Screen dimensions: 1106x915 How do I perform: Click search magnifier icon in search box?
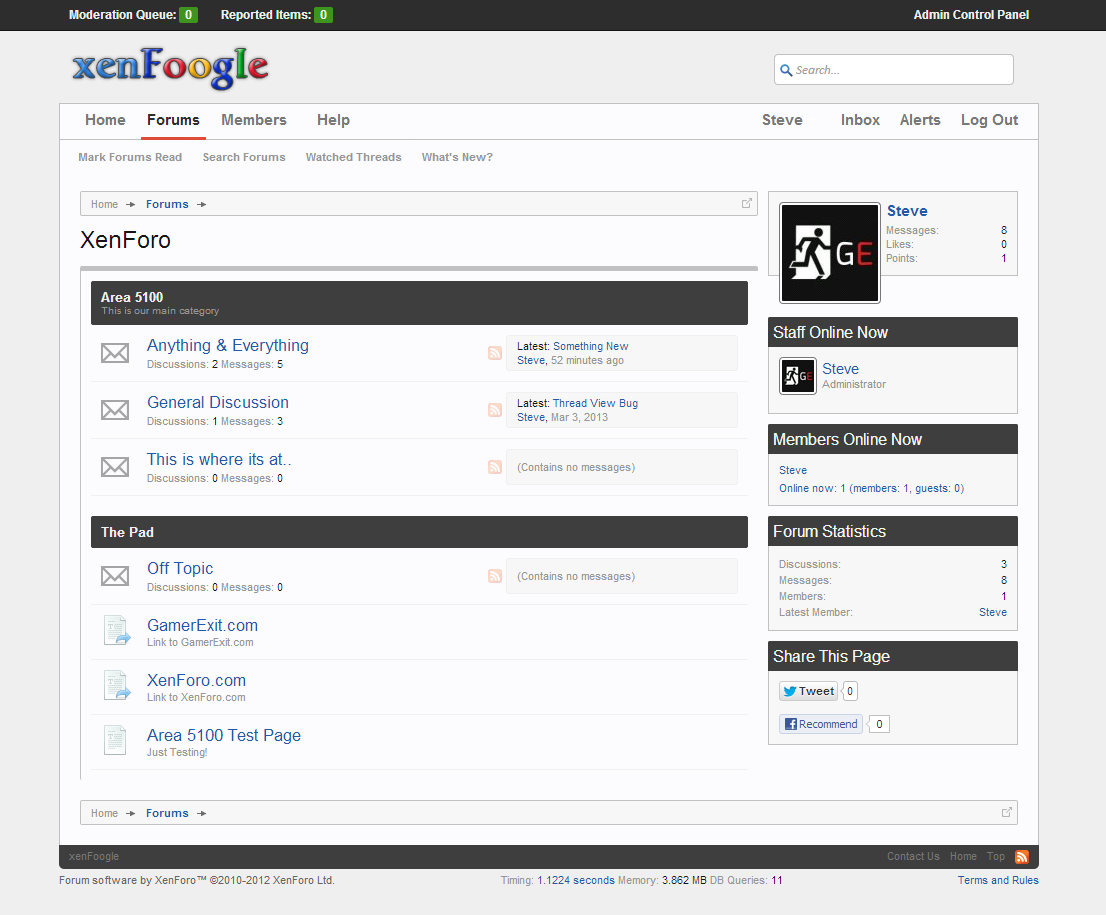tap(786, 70)
